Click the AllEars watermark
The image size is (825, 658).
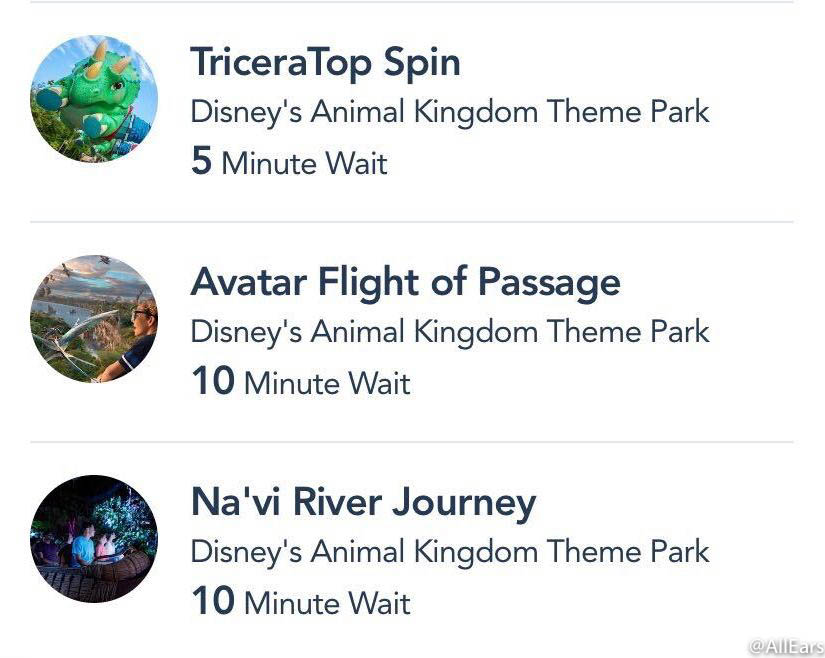pyautogui.click(x=786, y=646)
